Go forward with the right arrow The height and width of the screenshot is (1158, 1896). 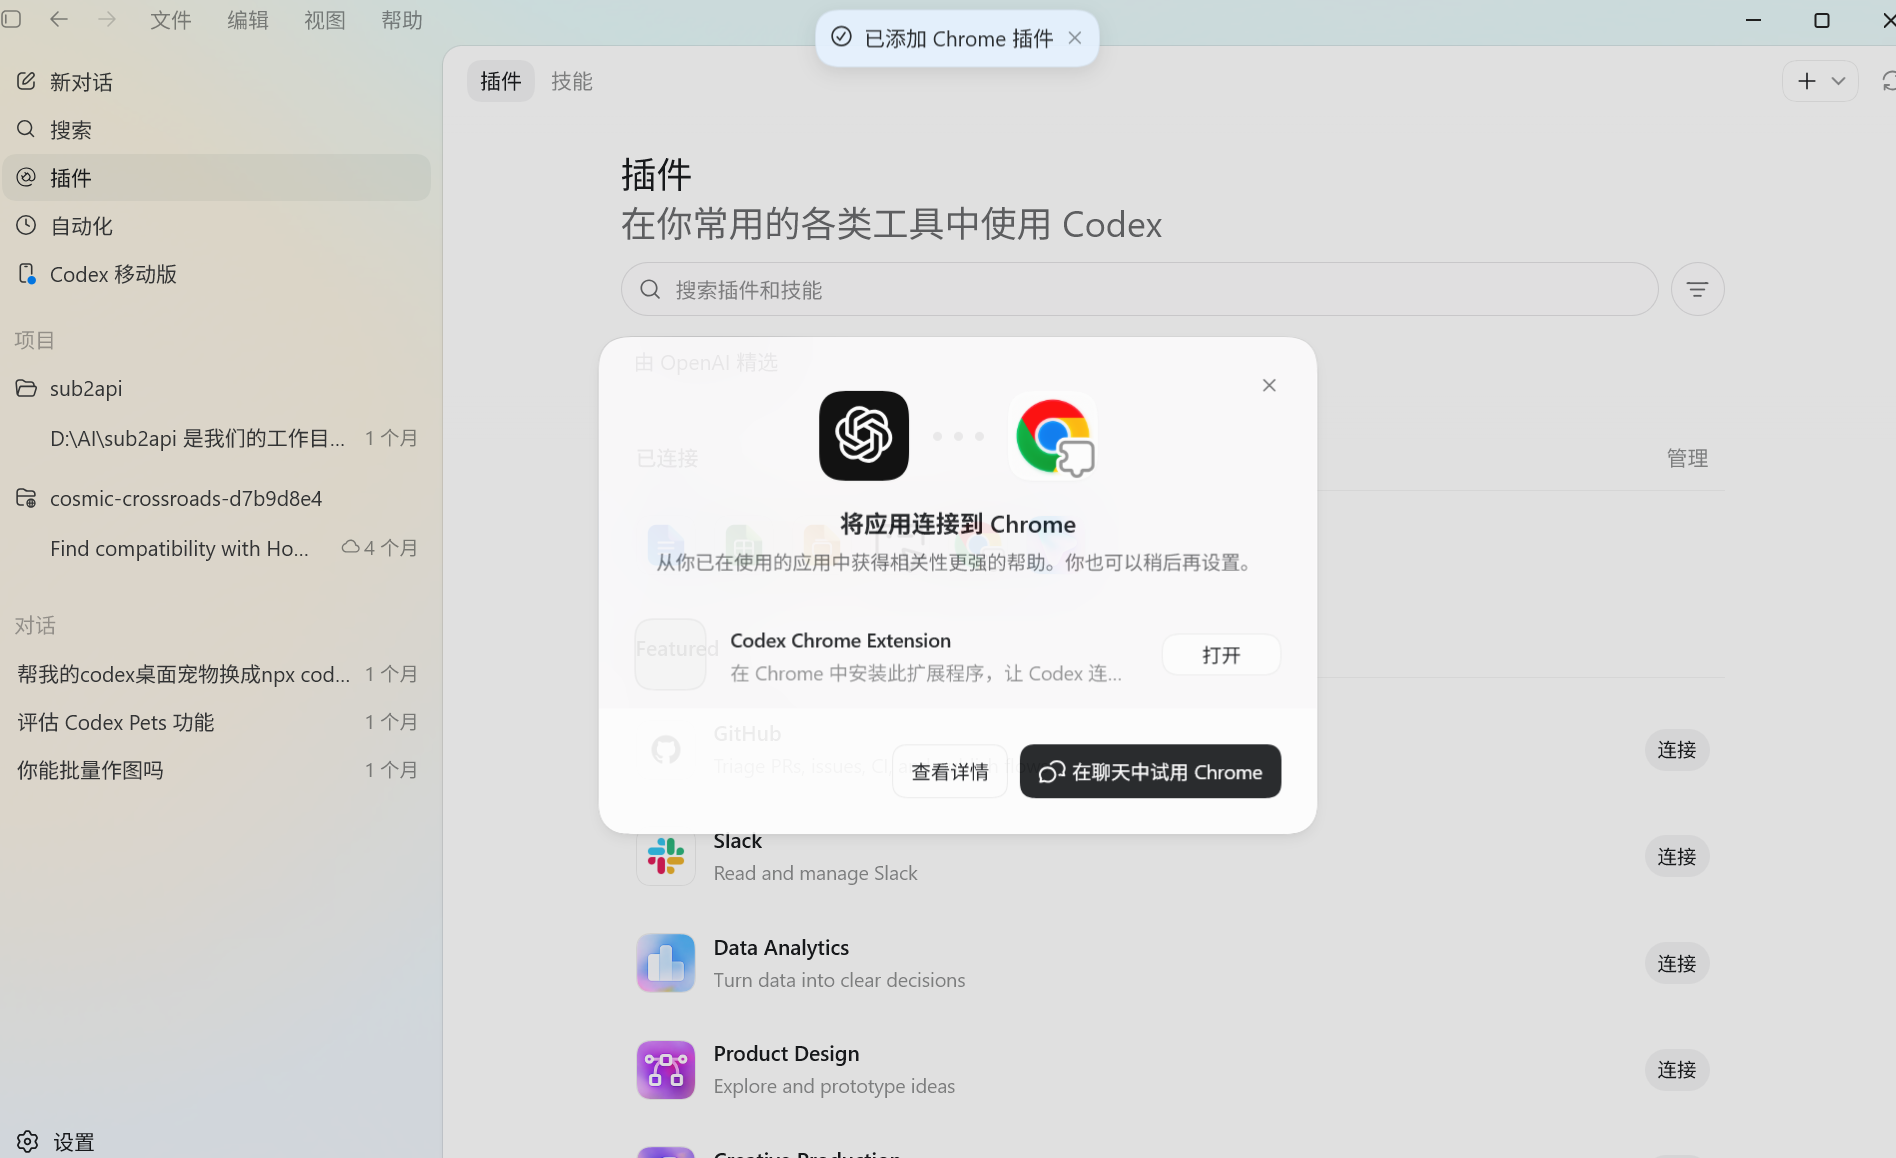(x=107, y=19)
